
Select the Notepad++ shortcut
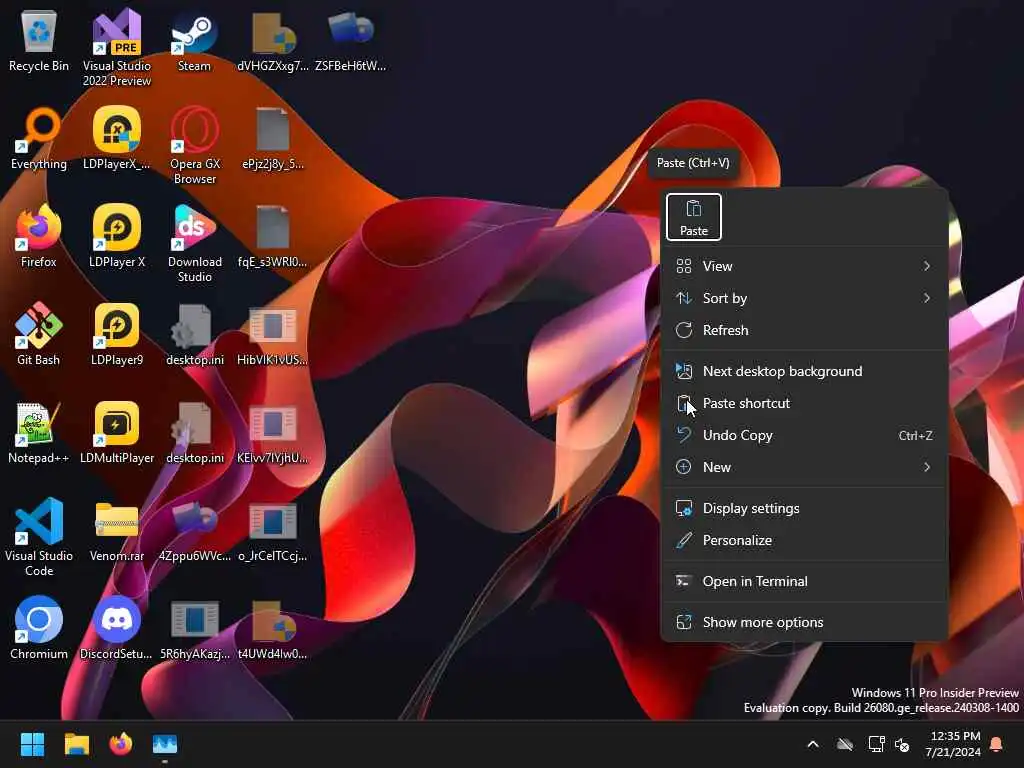pyautogui.click(x=39, y=432)
